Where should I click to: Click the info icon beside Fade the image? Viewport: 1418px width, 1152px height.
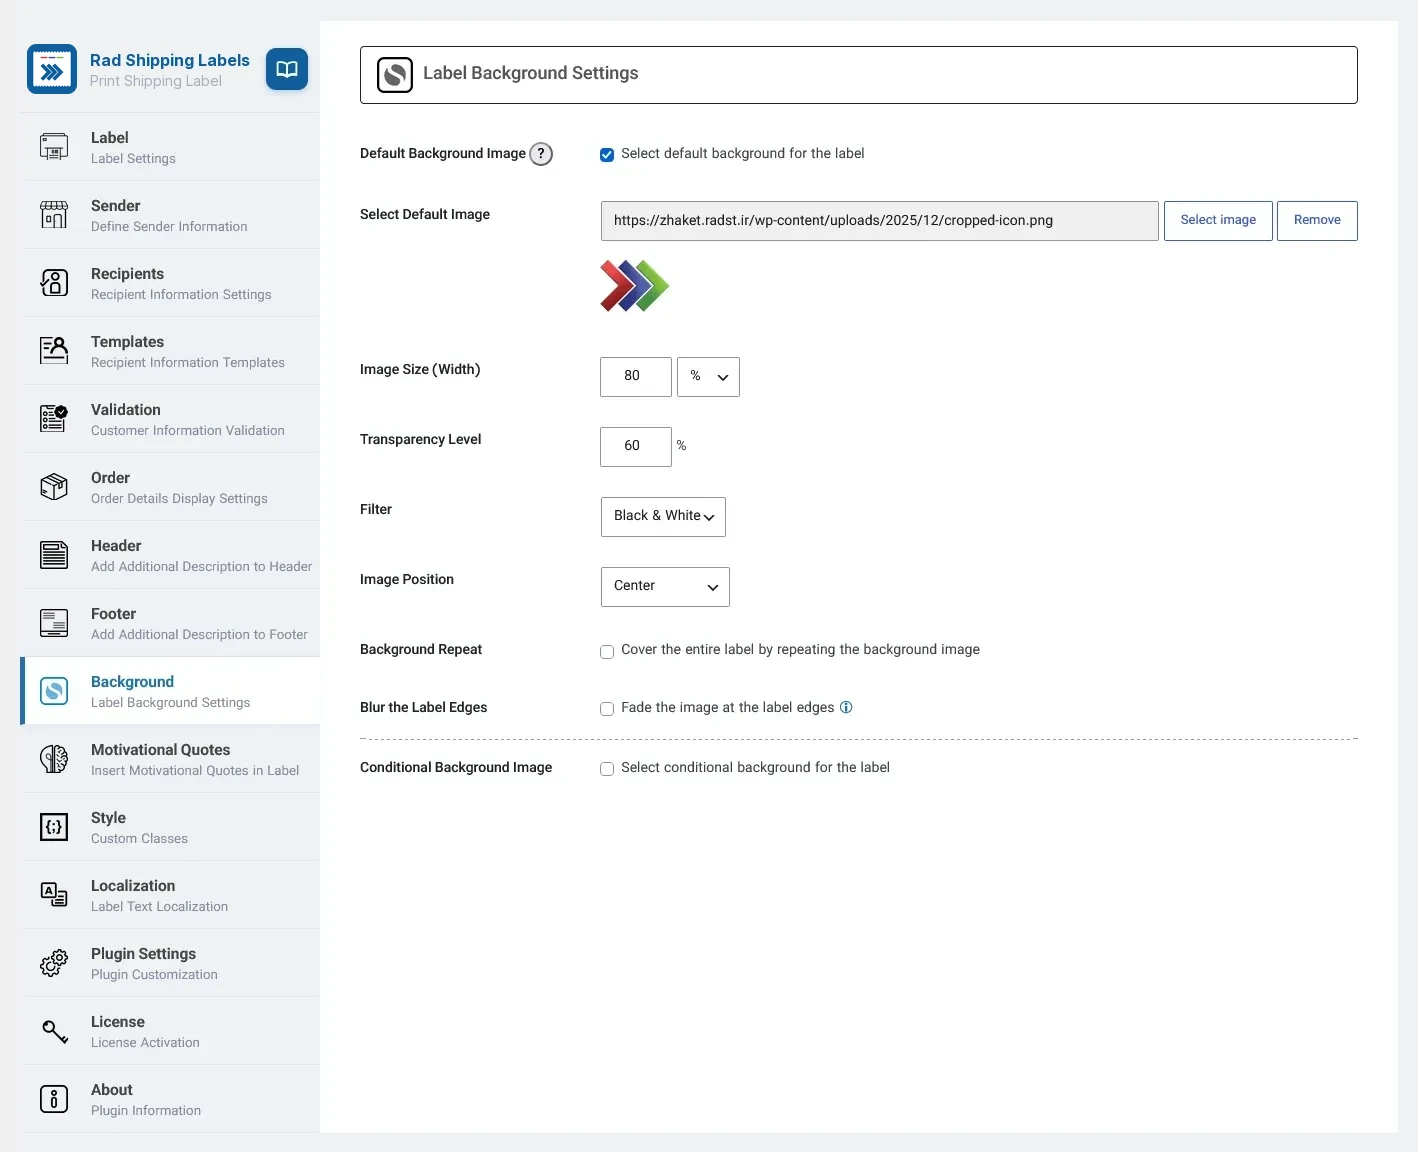[x=846, y=708]
